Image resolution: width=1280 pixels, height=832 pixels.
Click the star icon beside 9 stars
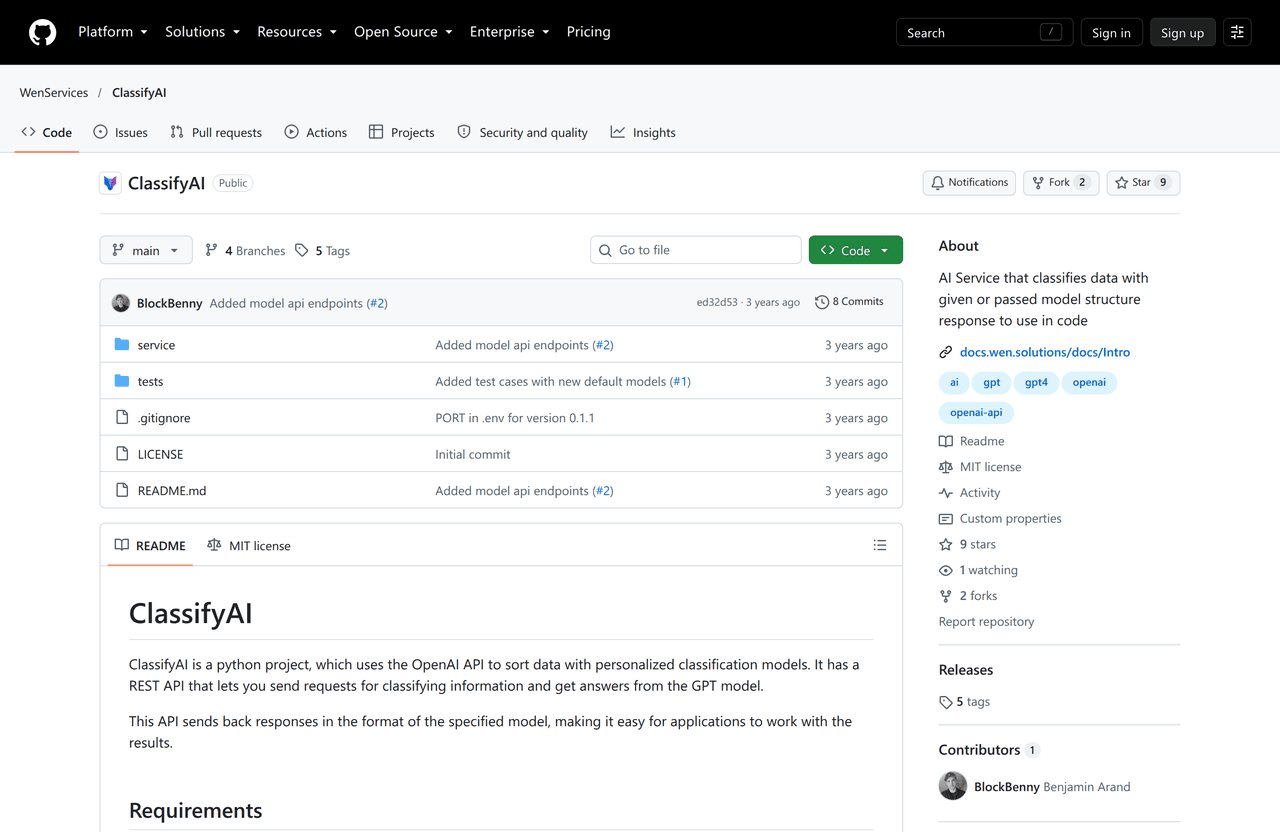point(946,544)
